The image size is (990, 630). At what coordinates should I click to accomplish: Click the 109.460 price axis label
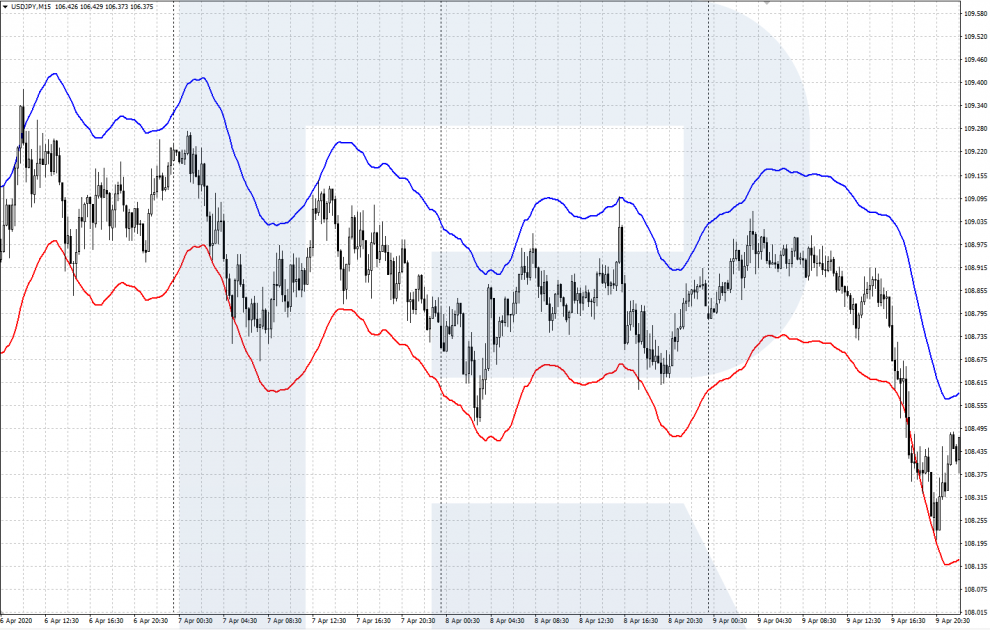[974, 60]
